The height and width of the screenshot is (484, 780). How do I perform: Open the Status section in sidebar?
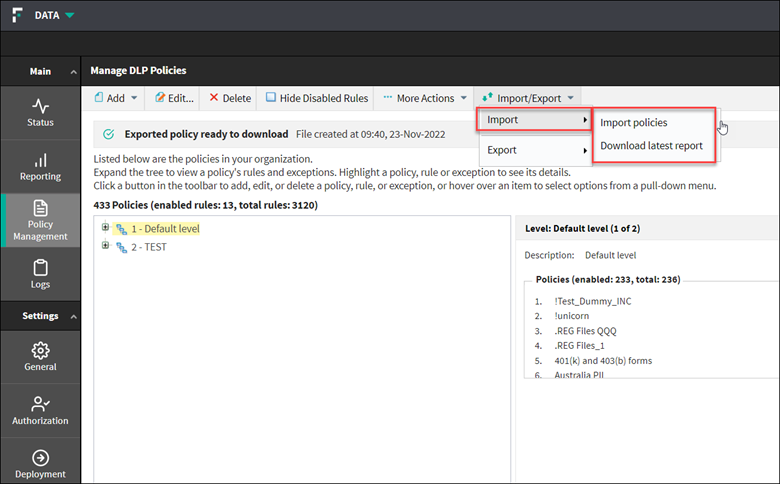[x=40, y=112]
